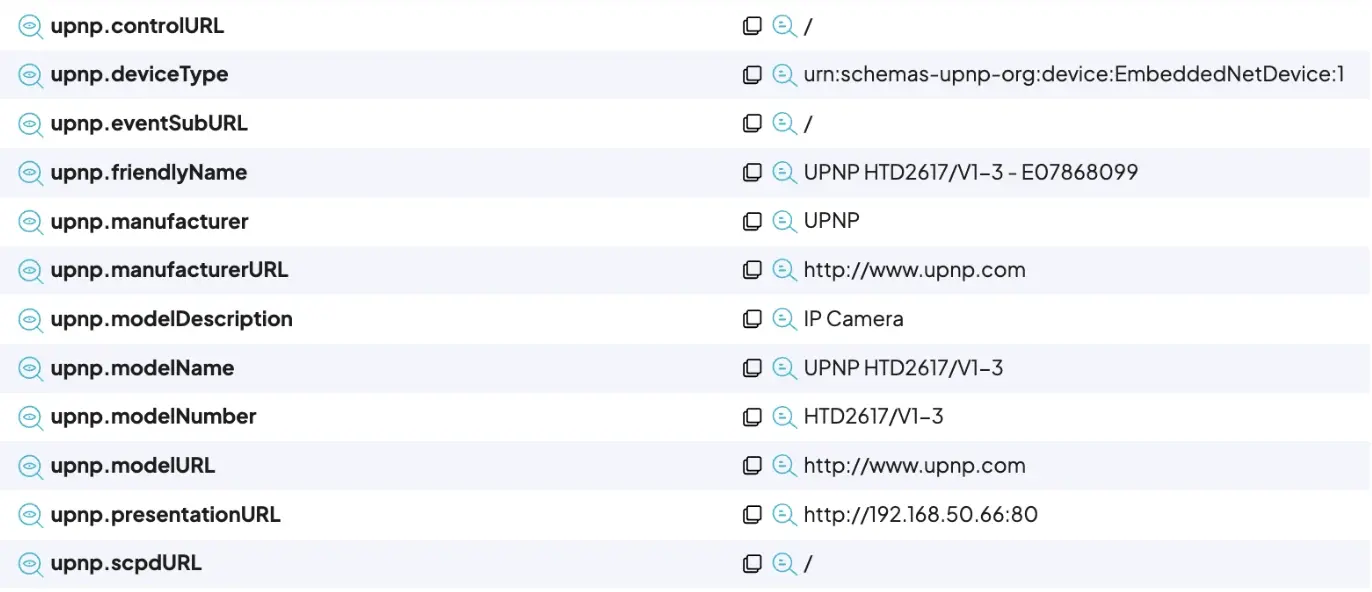
Task: Click the search icon for upnp.controlURL value
Action: (x=783, y=27)
